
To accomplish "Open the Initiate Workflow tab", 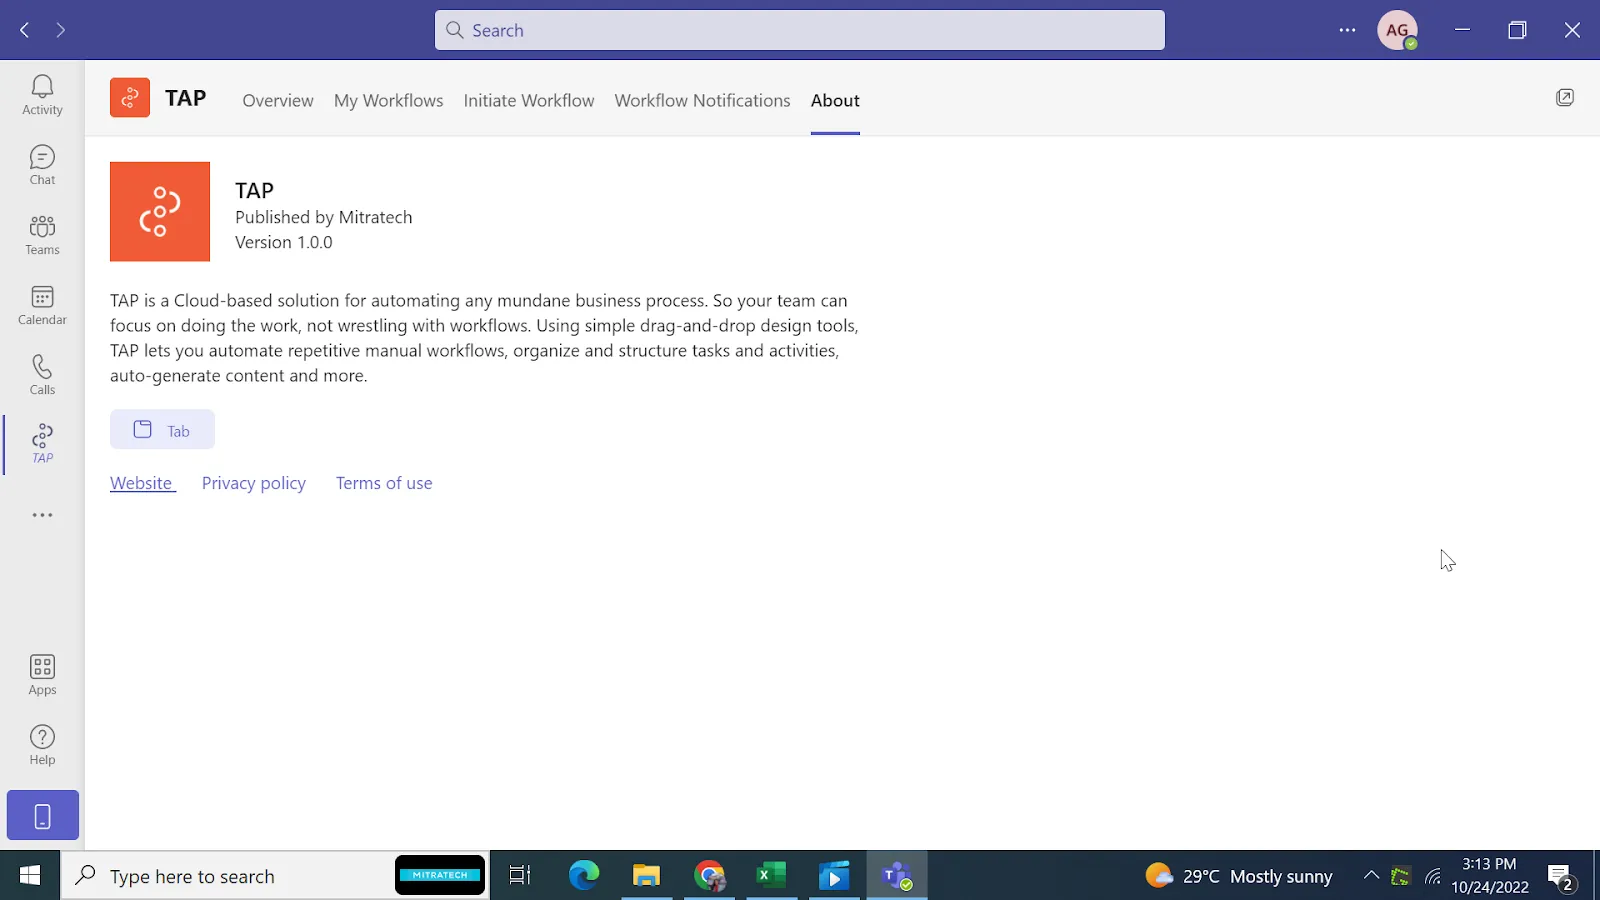I will [x=528, y=100].
